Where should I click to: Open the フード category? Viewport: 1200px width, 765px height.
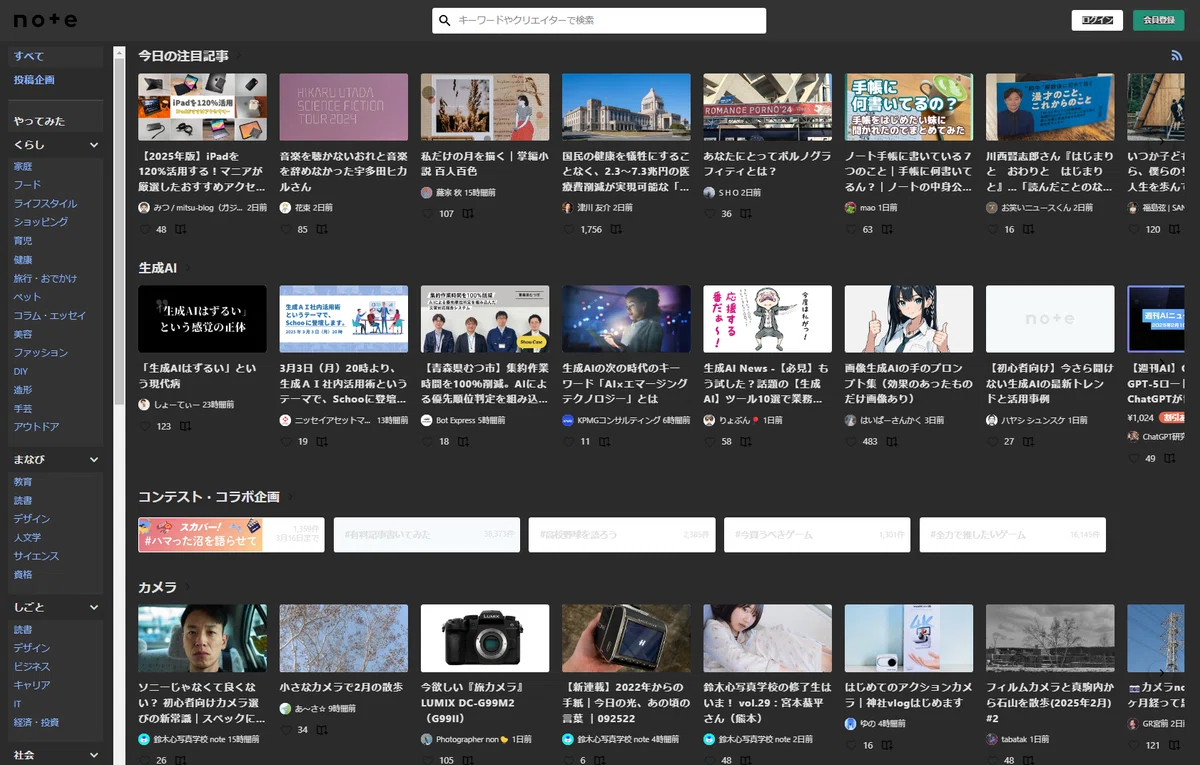[27, 185]
